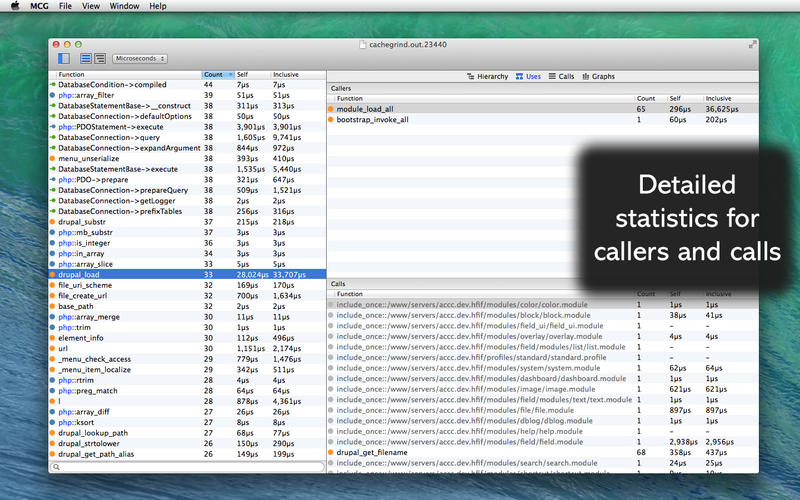
Task: Select php::preg_match row
Action: (x=187, y=391)
